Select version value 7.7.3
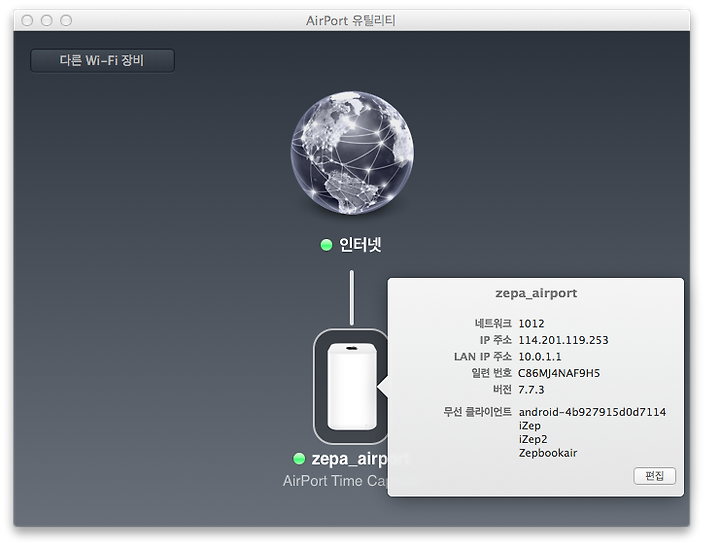 [x=531, y=390]
